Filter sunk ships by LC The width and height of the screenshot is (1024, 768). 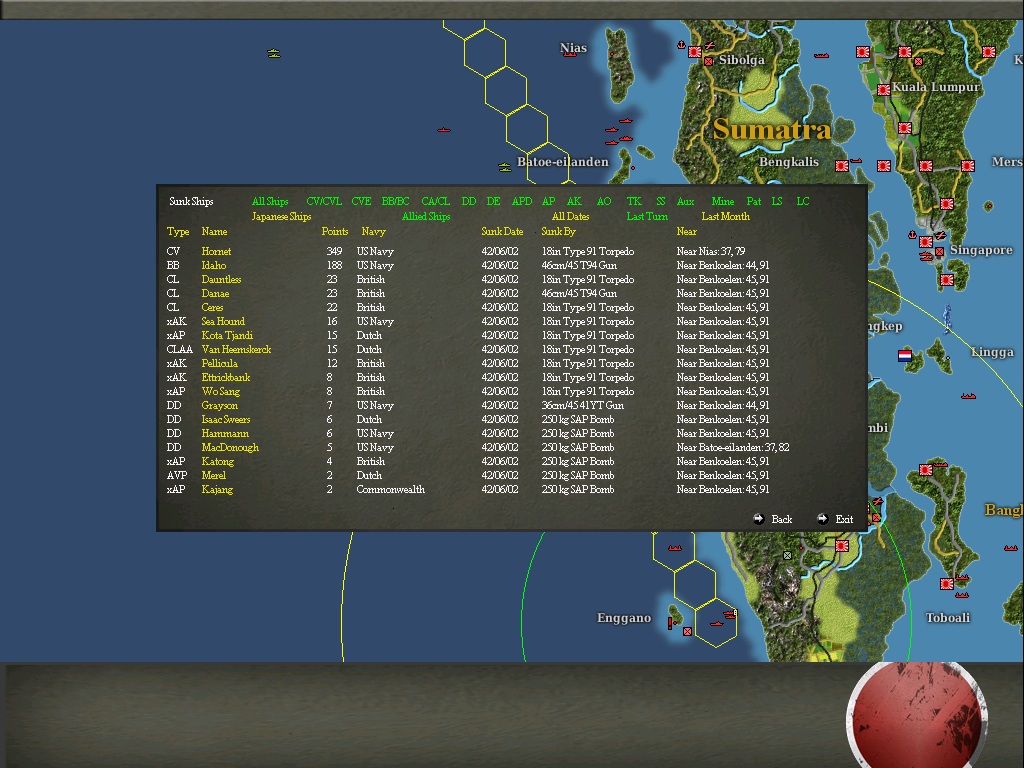pyautogui.click(x=803, y=201)
